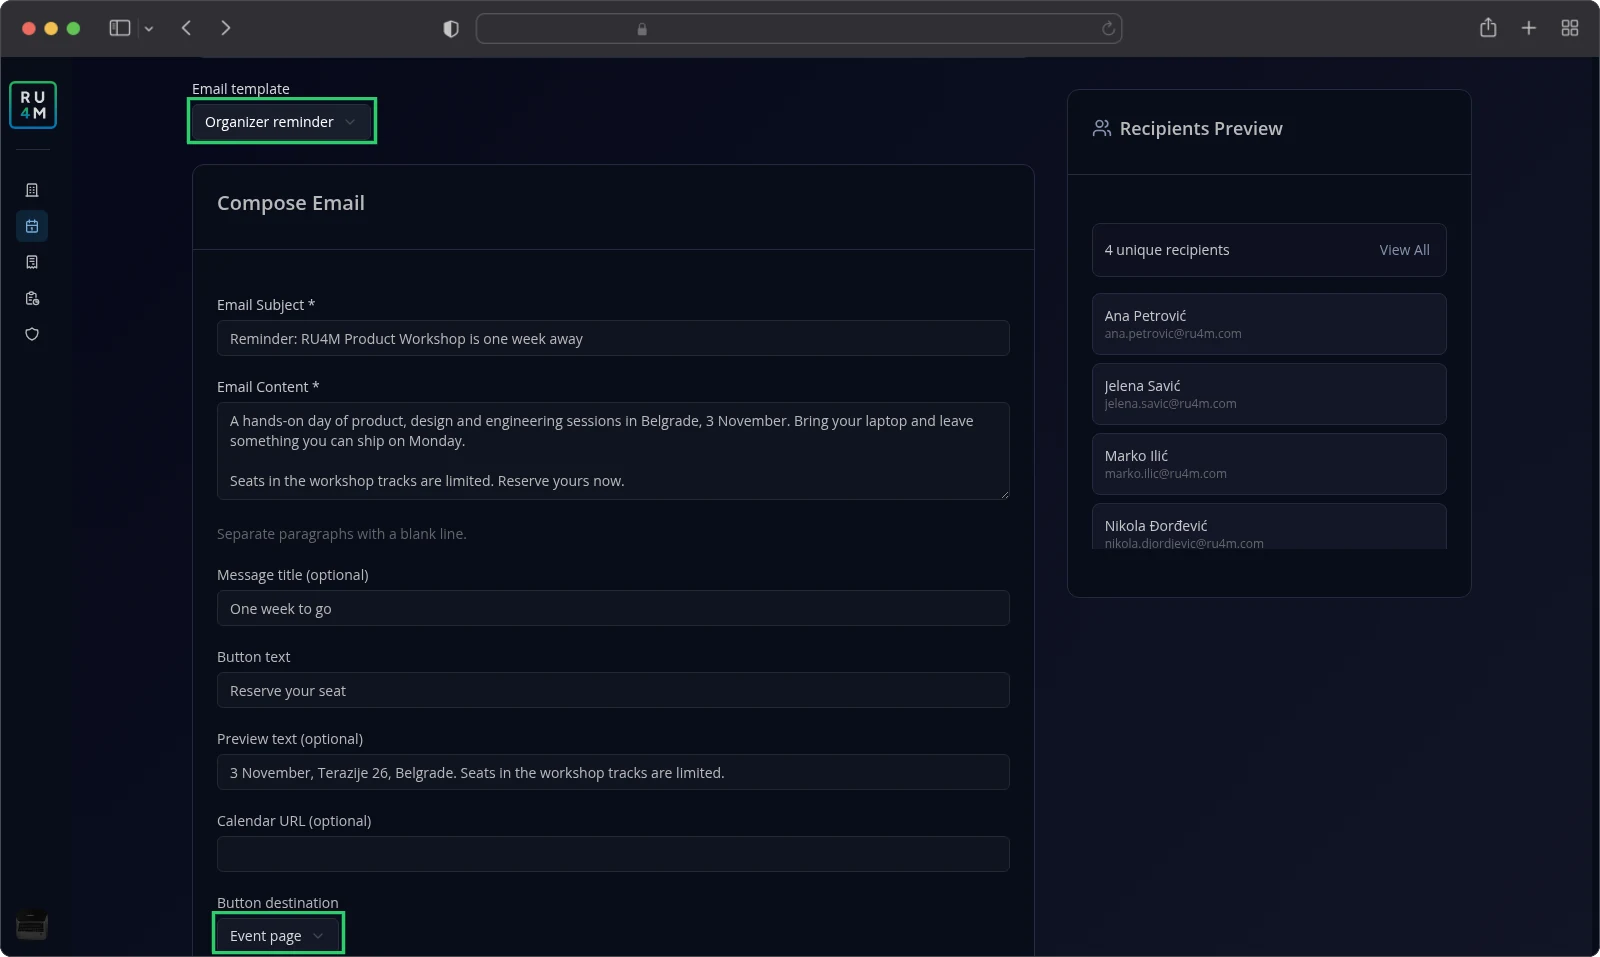The width and height of the screenshot is (1600, 957).
Task: Go back with the browser back arrow
Action: coord(186,28)
